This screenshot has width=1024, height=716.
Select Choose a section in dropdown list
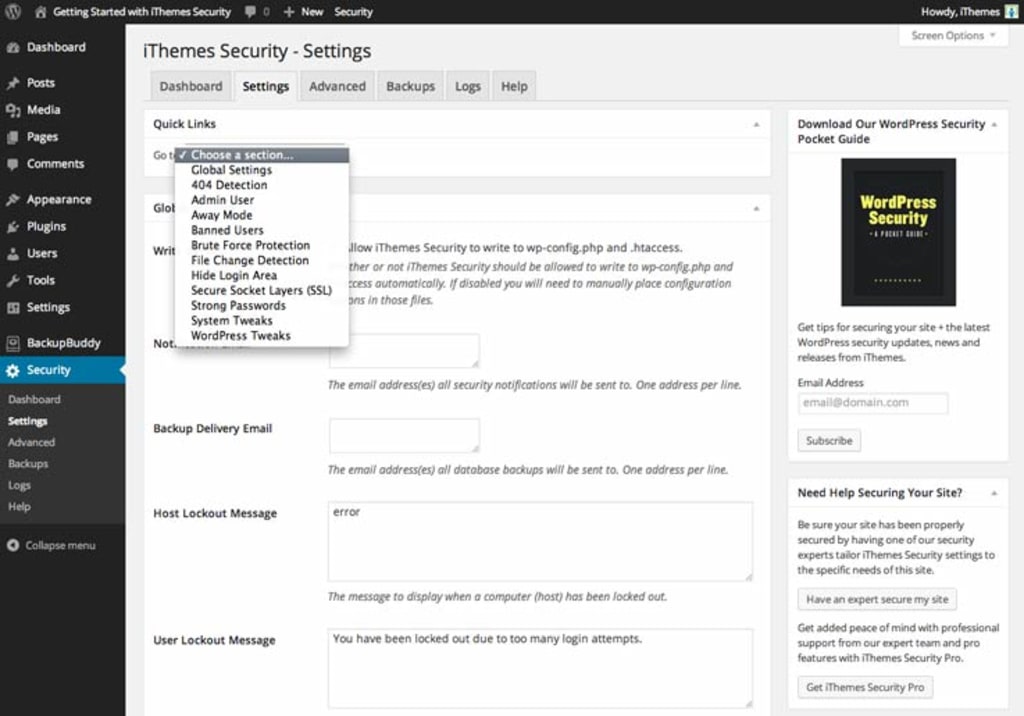click(262, 155)
